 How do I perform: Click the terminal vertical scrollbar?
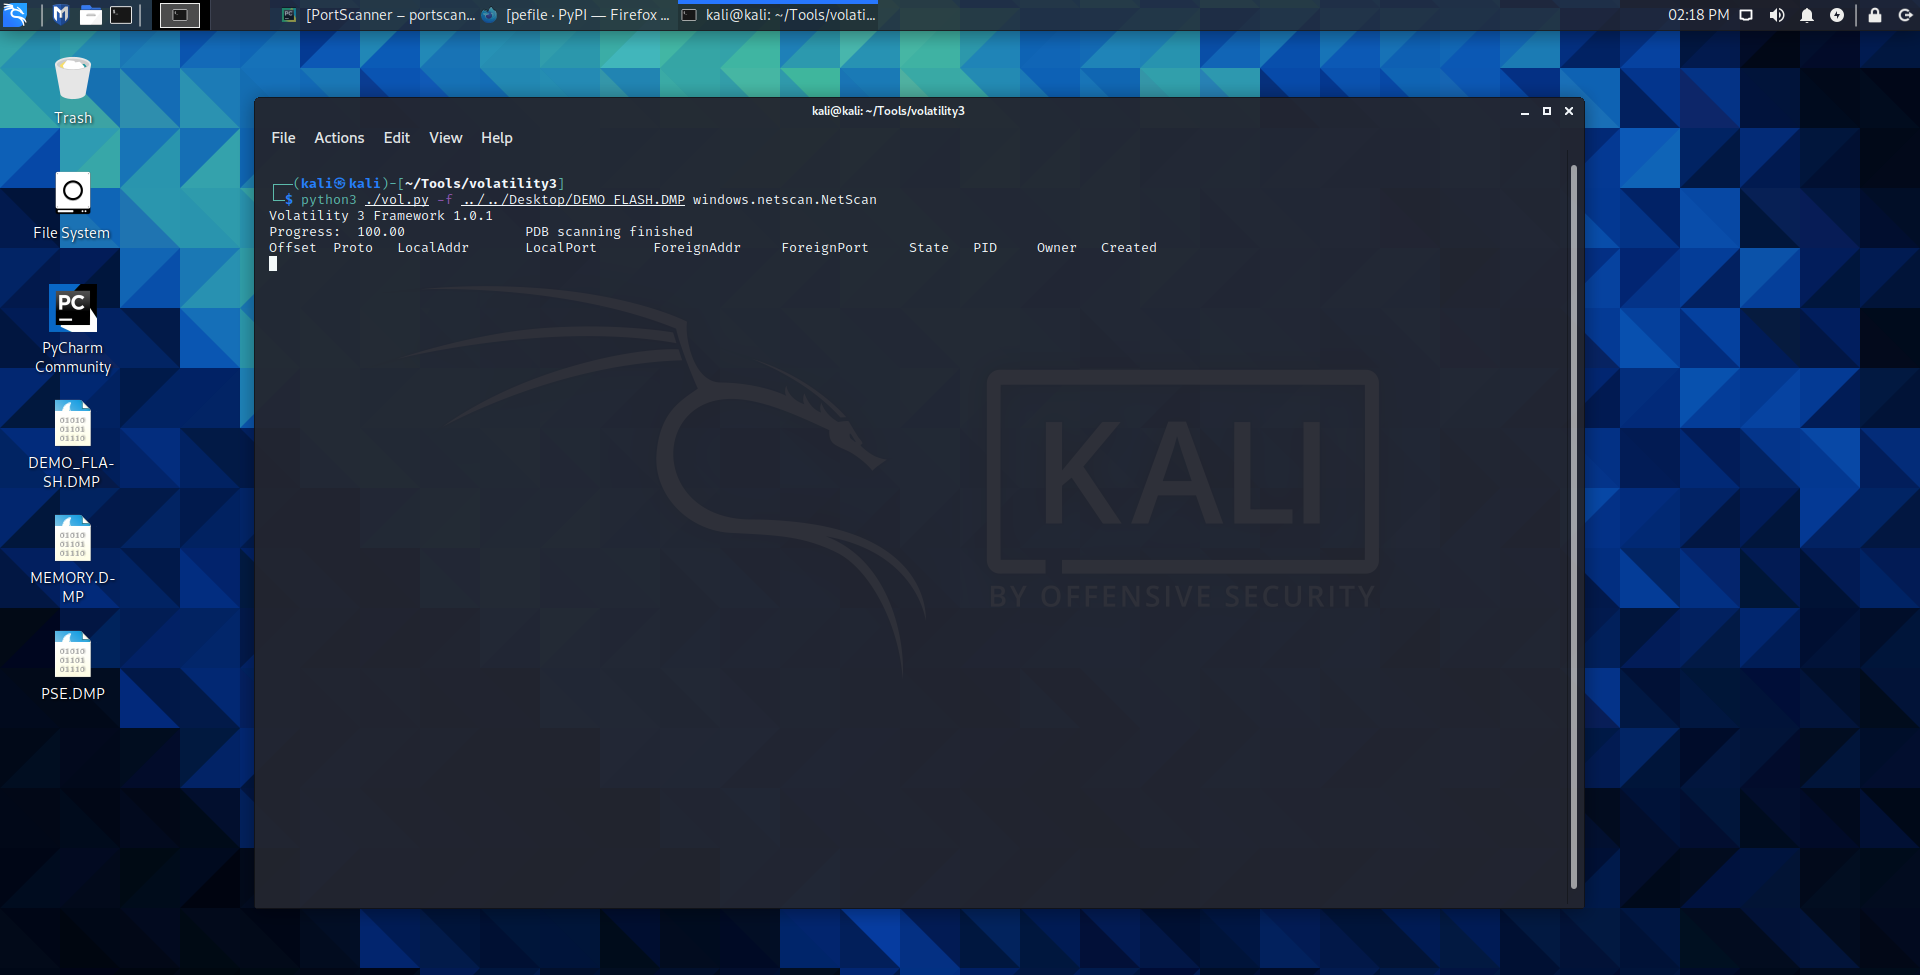1574,526
